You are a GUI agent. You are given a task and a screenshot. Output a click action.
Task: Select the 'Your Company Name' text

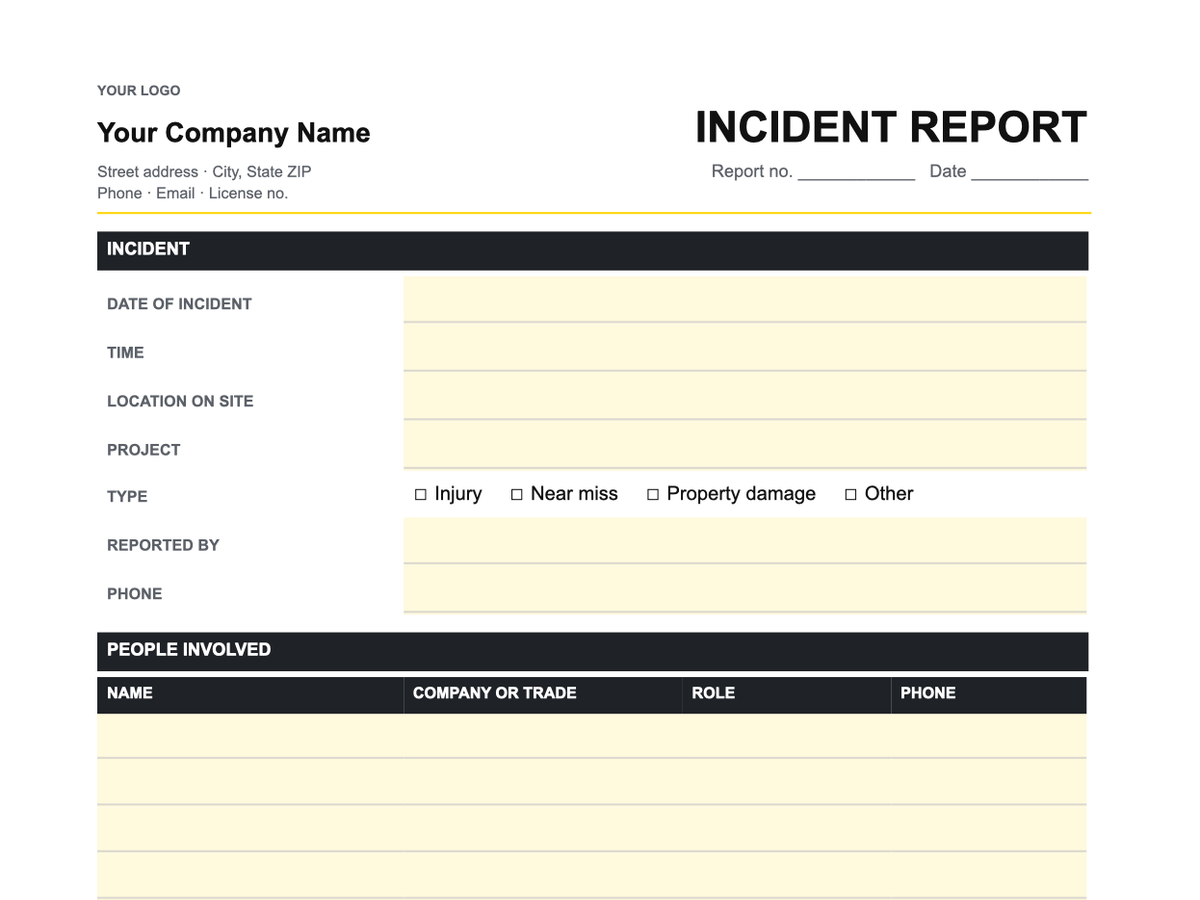(234, 133)
